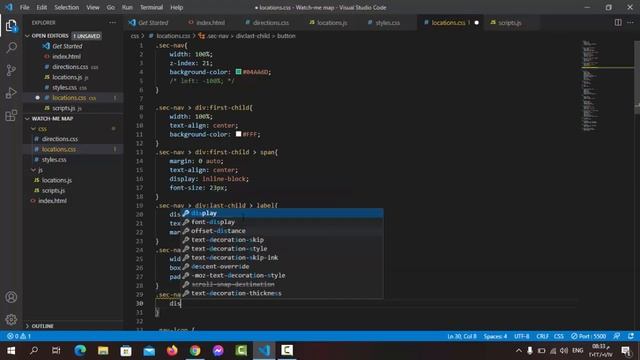Image resolution: width=640 pixels, height=360 pixels.
Task: Open Windows taskbar search
Action: click(x=34, y=351)
